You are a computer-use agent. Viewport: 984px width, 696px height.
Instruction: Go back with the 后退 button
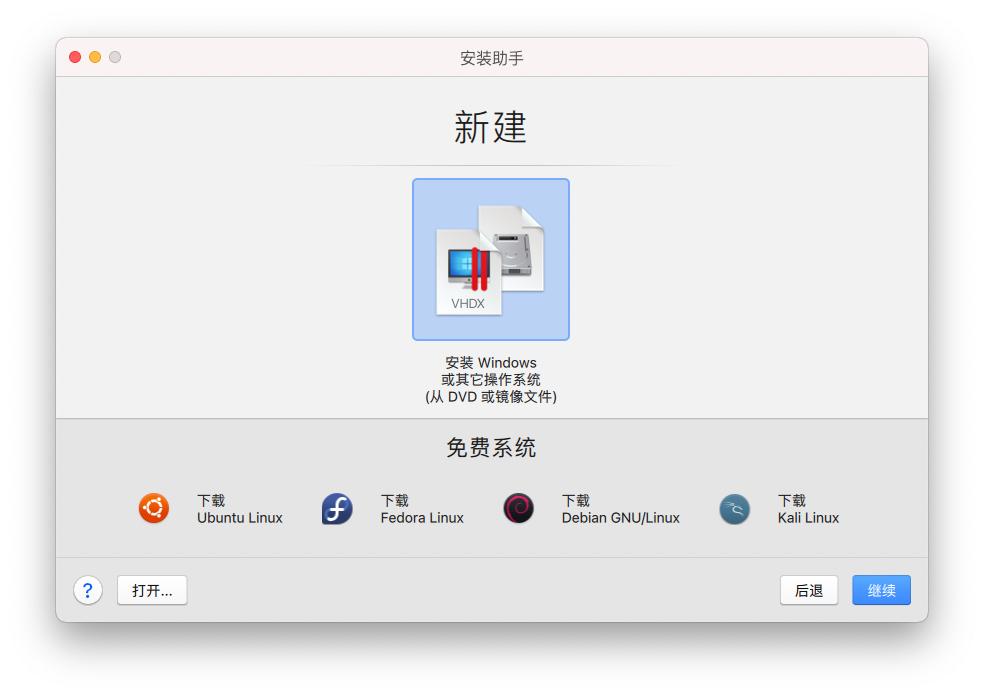pyautogui.click(x=809, y=591)
